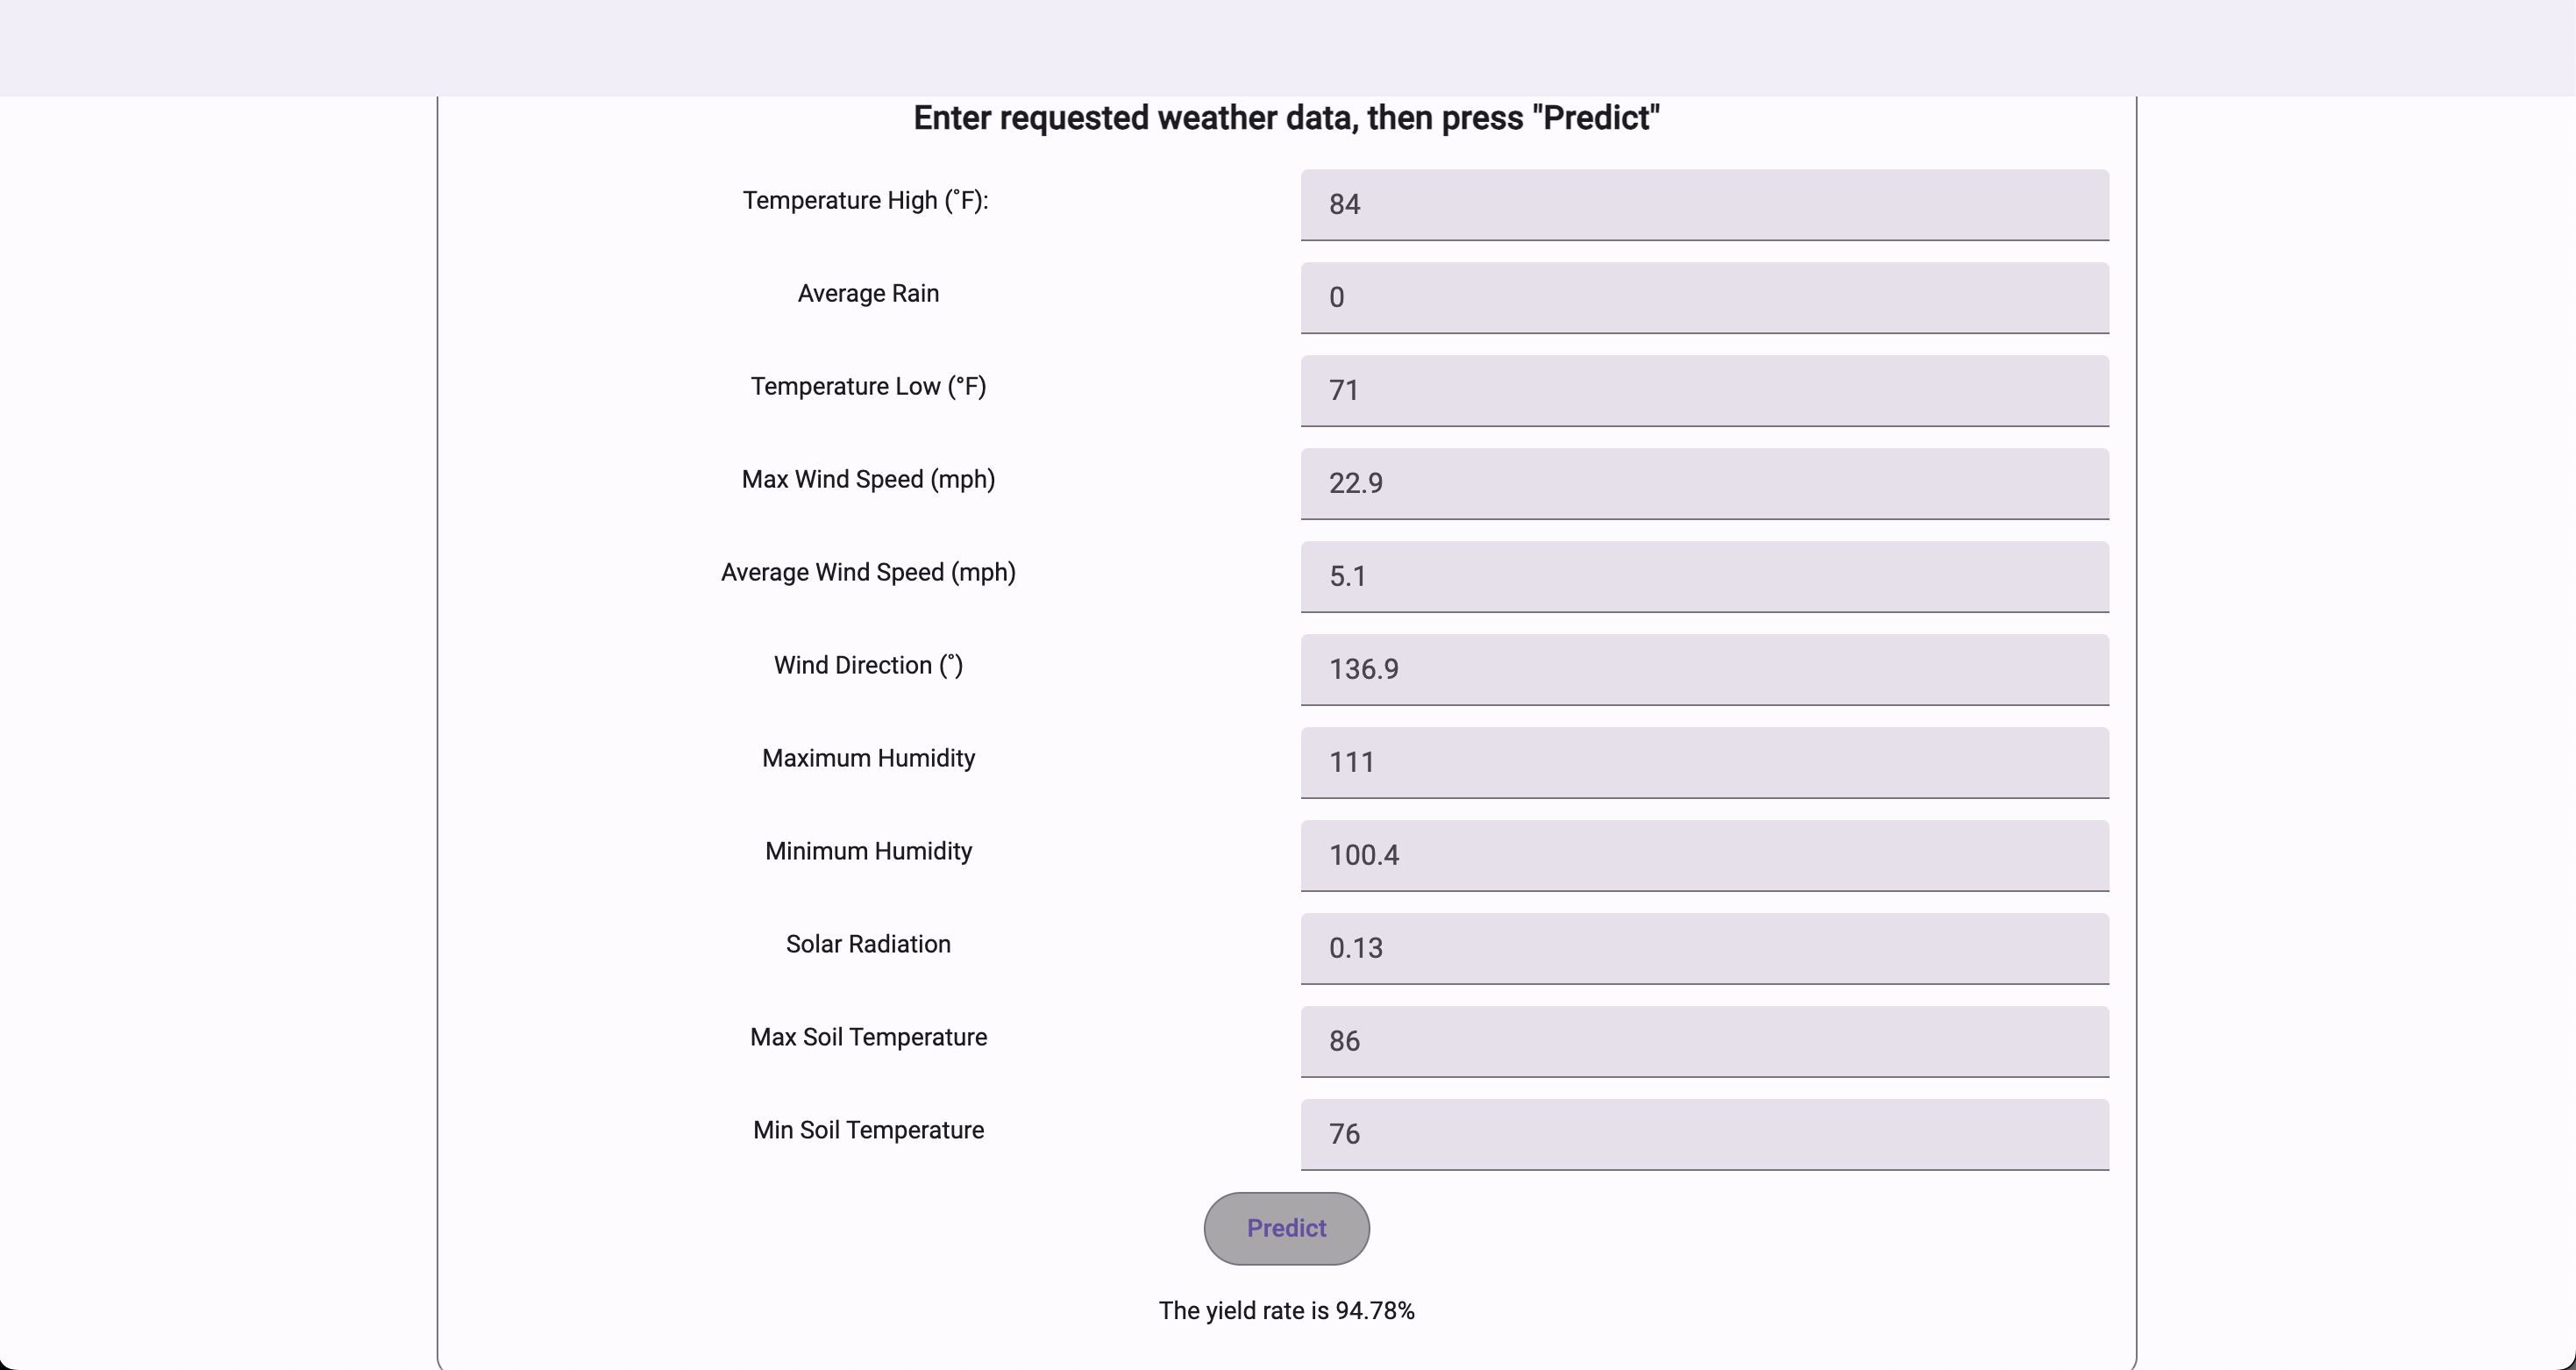Focus the Solar Radiation input
The height and width of the screenshot is (1370, 2576).
tap(1704, 948)
